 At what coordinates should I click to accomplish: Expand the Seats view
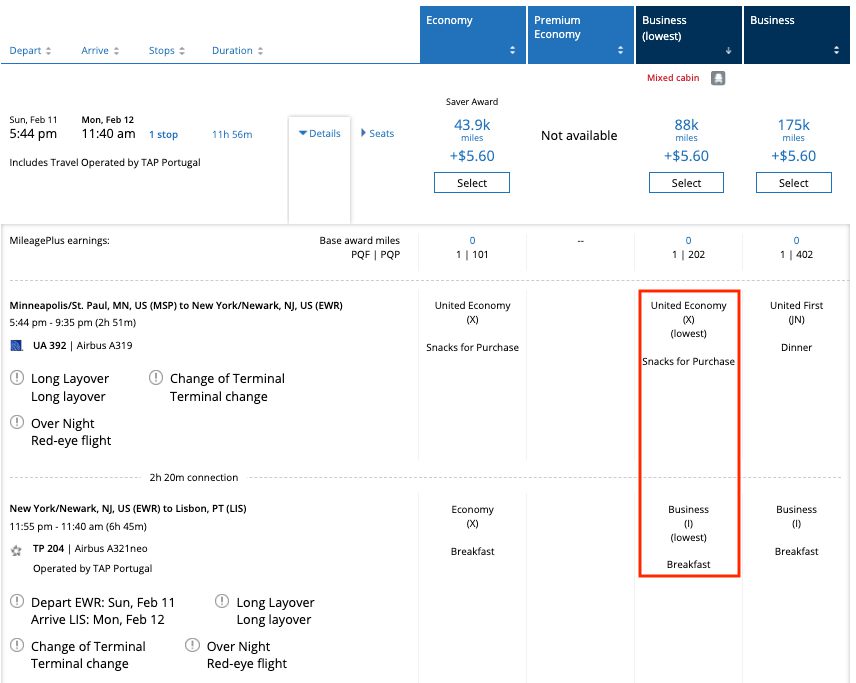377,133
